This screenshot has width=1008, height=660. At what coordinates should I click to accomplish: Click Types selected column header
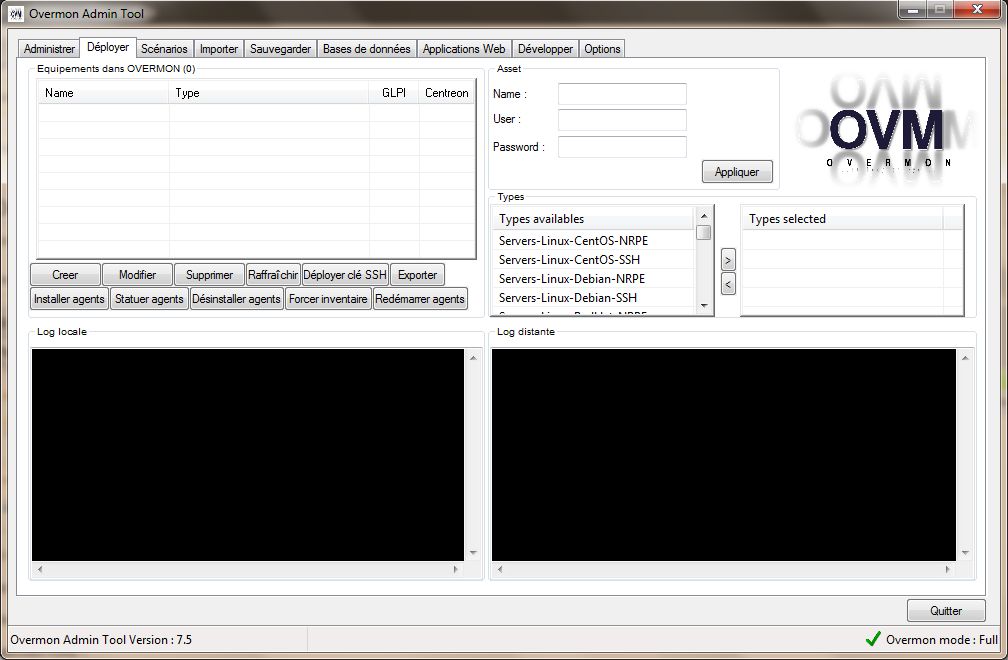pyautogui.click(x=843, y=219)
